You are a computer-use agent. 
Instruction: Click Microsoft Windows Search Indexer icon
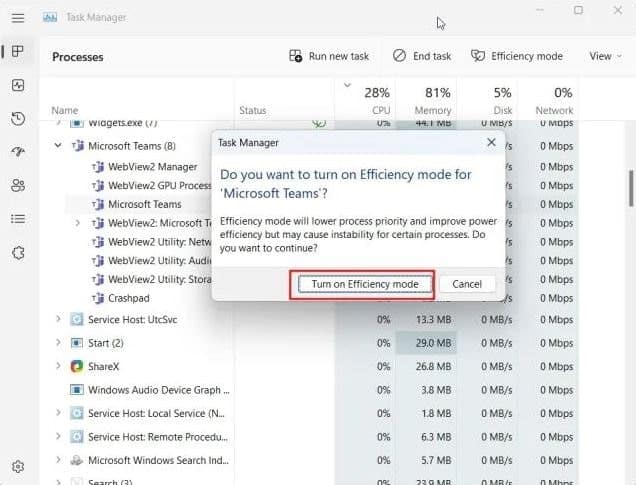click(77, 460)
